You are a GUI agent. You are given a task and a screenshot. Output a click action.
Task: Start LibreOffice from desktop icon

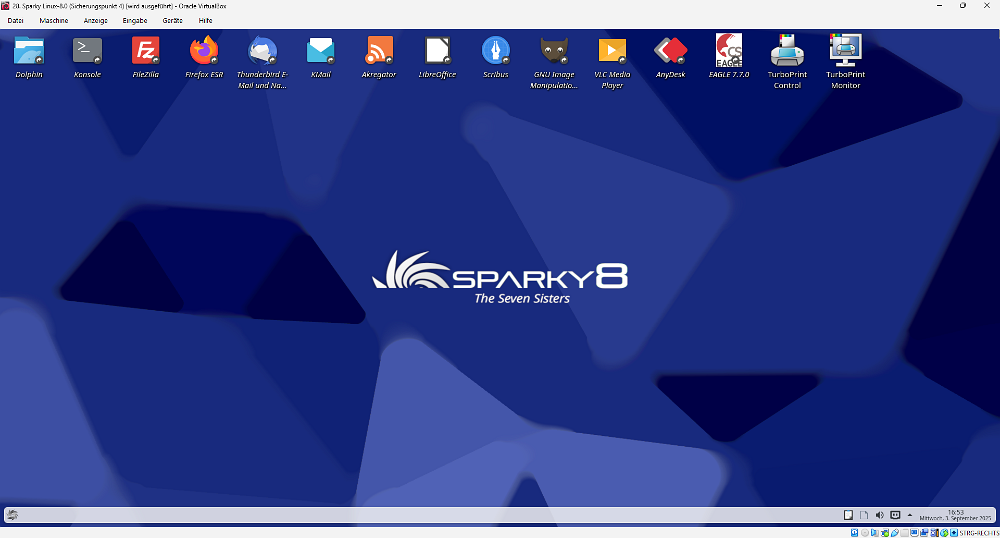click(x=437, y=51)
